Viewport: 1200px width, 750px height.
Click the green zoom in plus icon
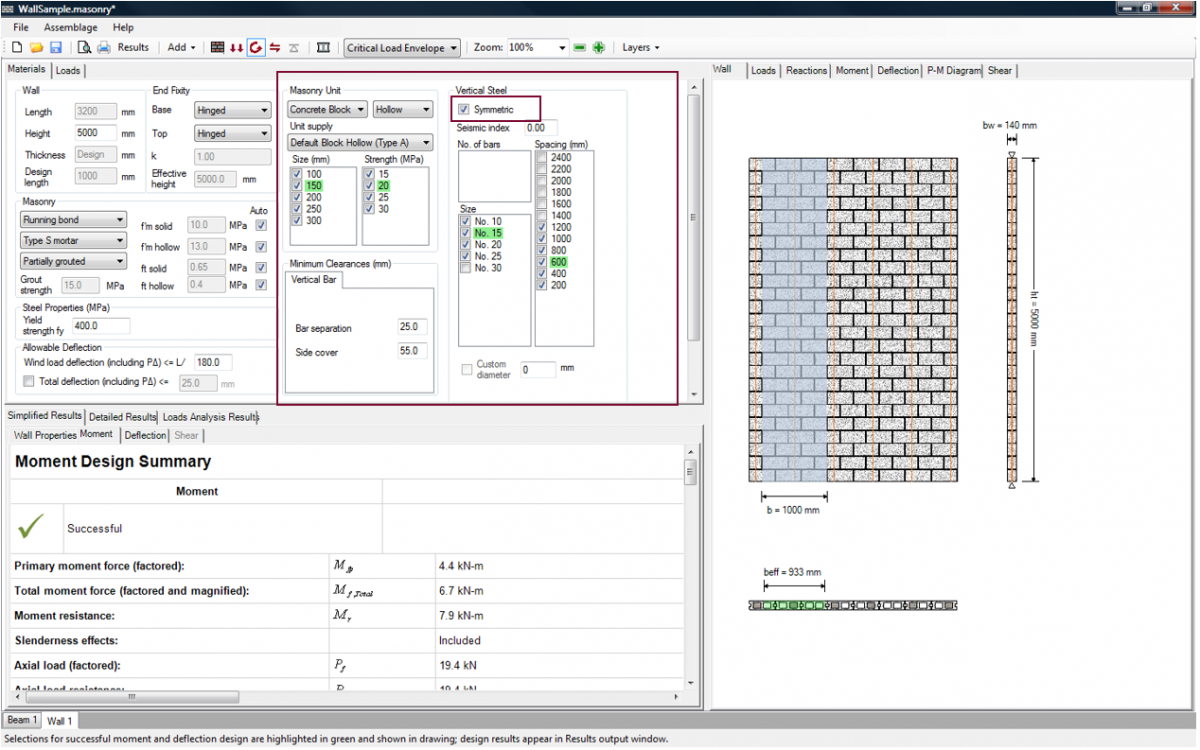[x=598, y=47]
